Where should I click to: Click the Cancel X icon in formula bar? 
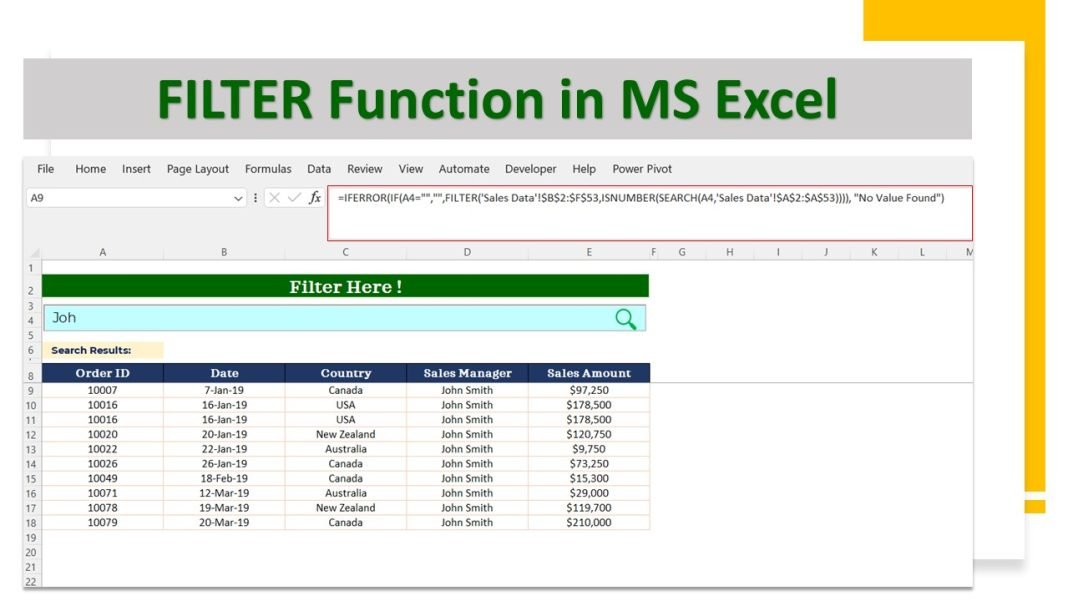coord(274,198)
